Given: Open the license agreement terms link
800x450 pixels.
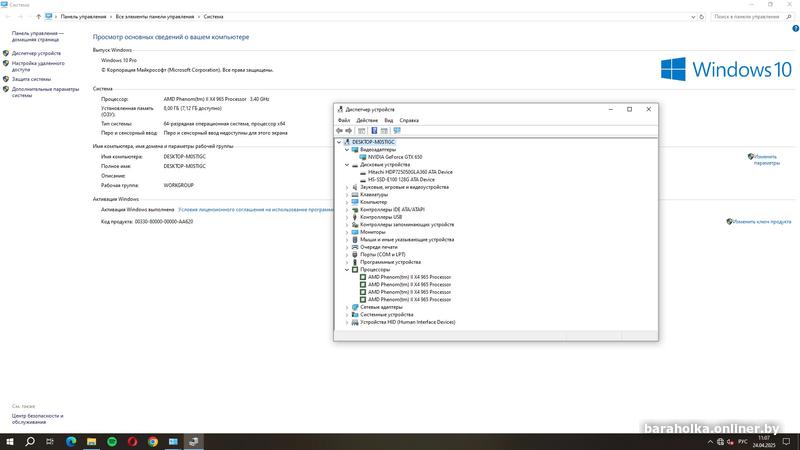Looking at the screenshot, I should [256, 210].
